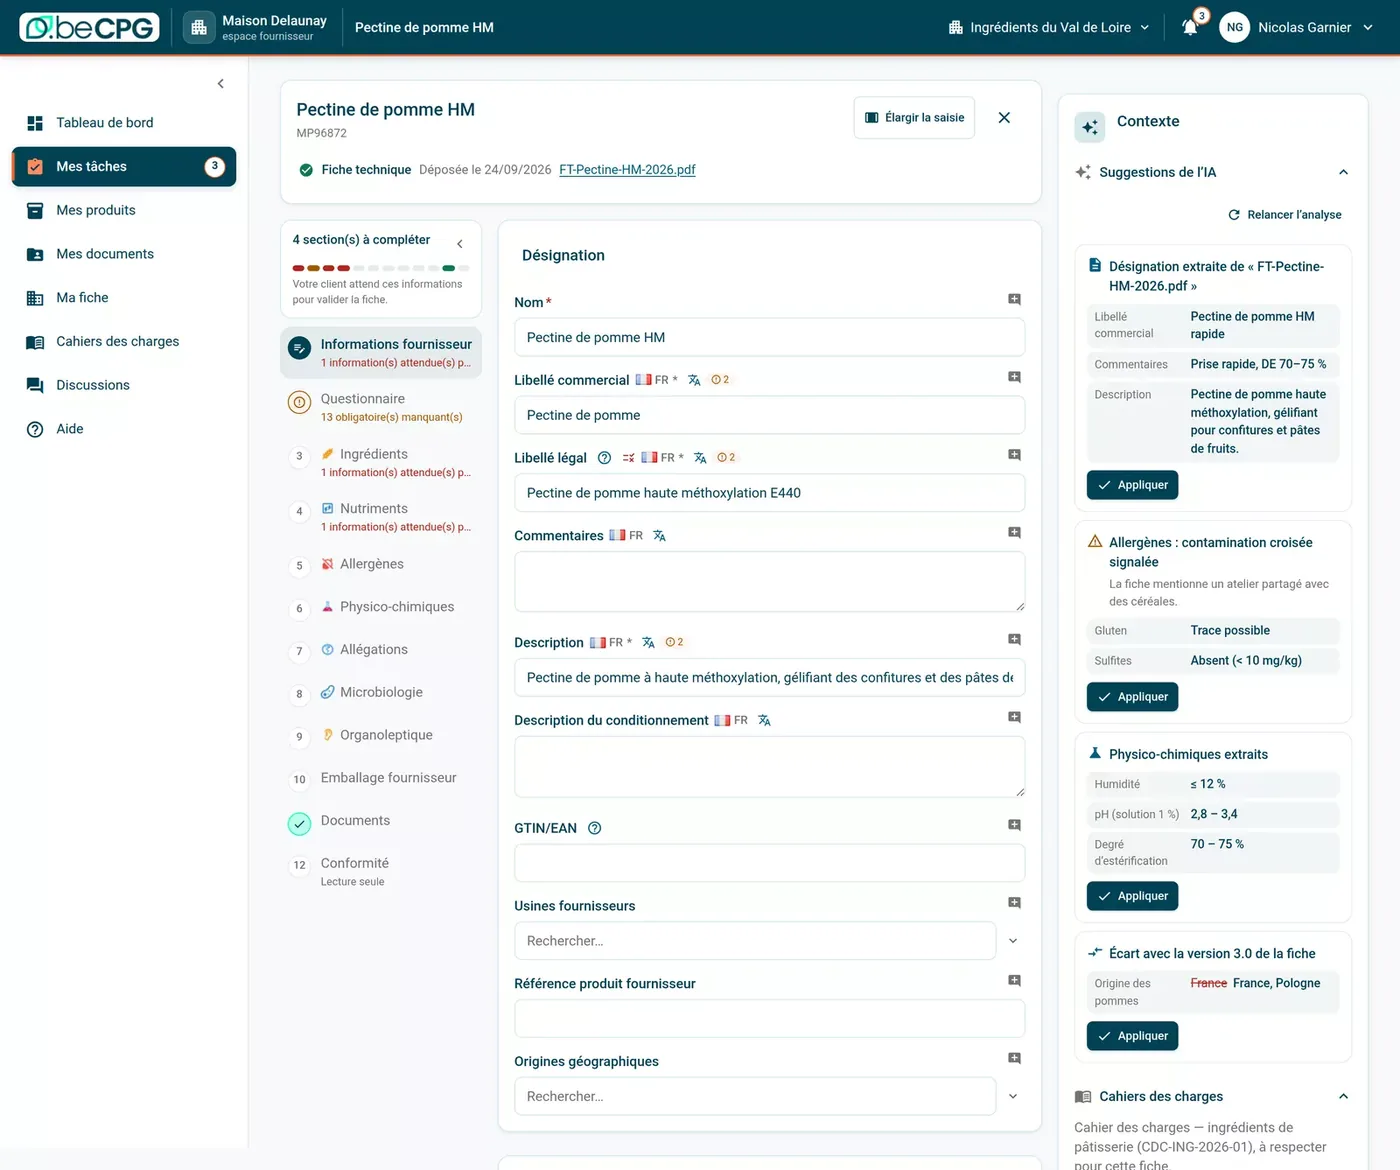
Task: Click the Contexte sparkle icon
Action: click(x=1090, y=127)
